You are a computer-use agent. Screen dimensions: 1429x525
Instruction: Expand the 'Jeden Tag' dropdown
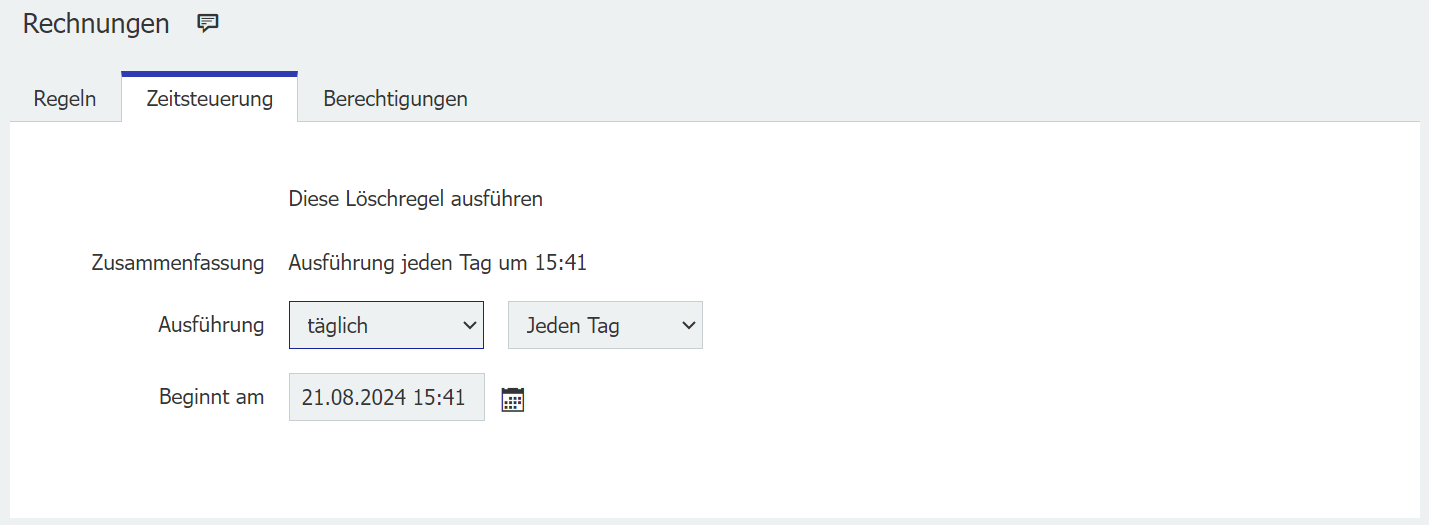pos(604,326)
